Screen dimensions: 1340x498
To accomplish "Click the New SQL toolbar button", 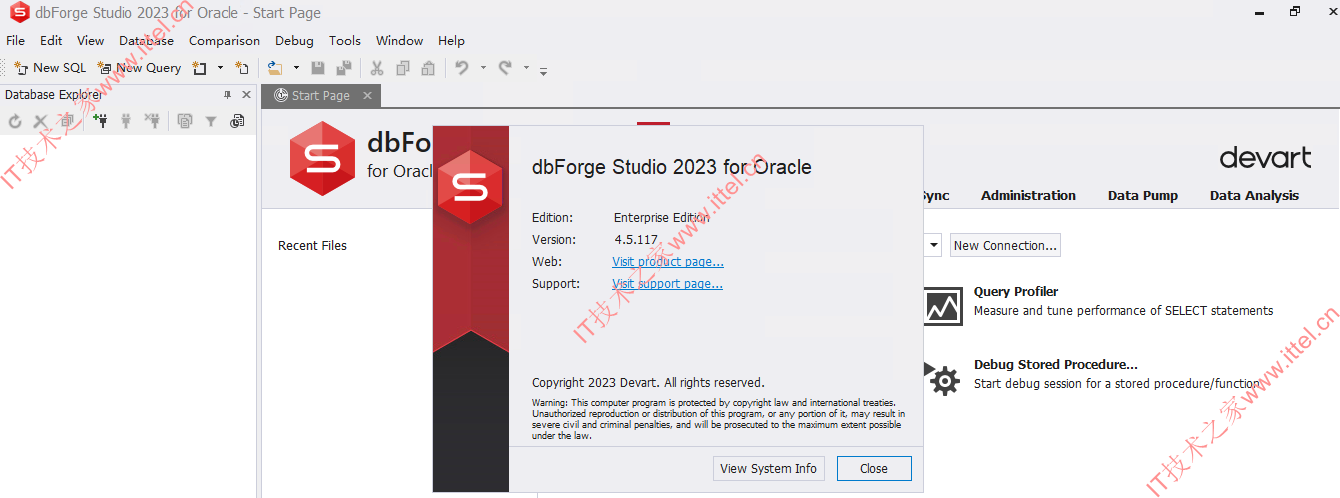I will tap(50, 68).
